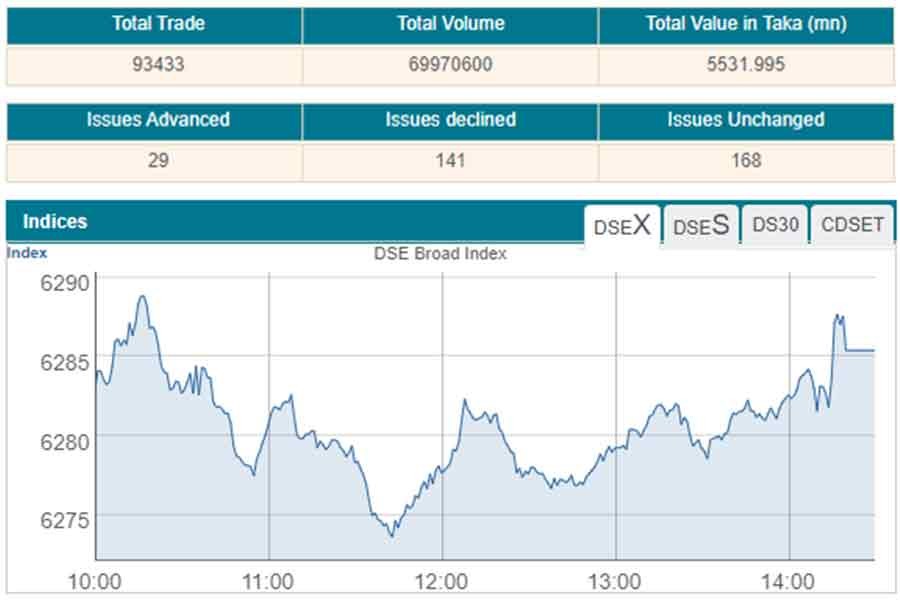Click the total value figure 5531.995
900x600 pixels.
[x=746, y=65]
